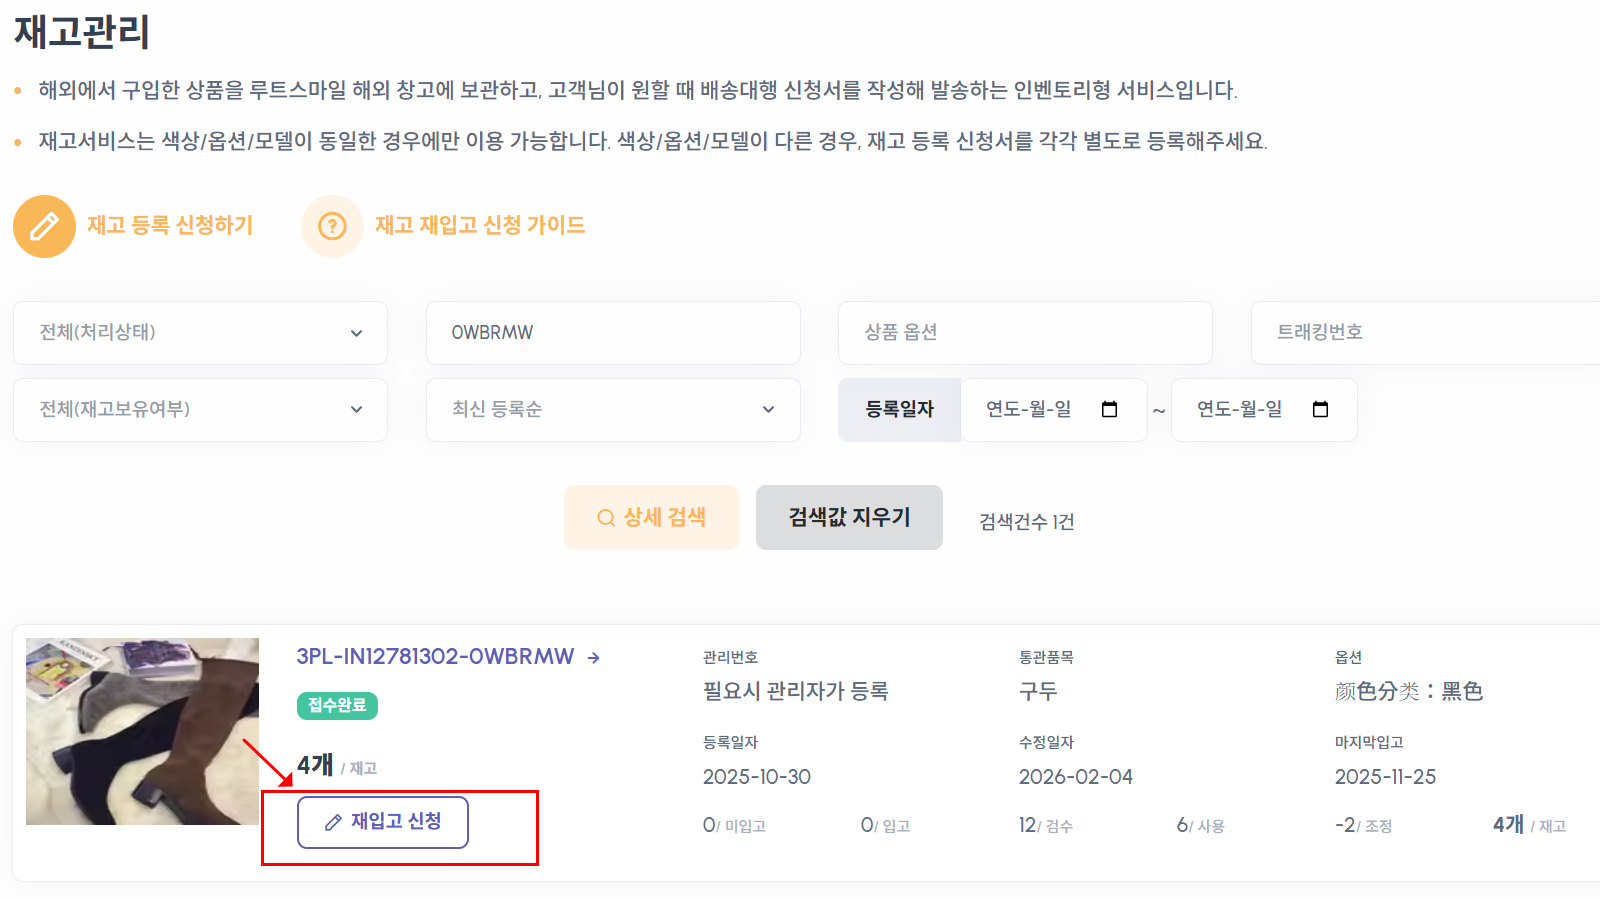Click the calendar icon on the start date field
Screen dimensions: 1600x900
coord(1110,409)
